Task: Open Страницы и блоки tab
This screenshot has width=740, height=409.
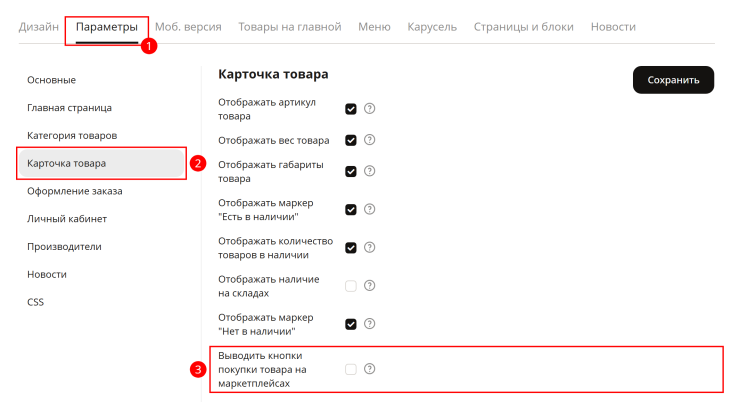Action: (524, 27)
